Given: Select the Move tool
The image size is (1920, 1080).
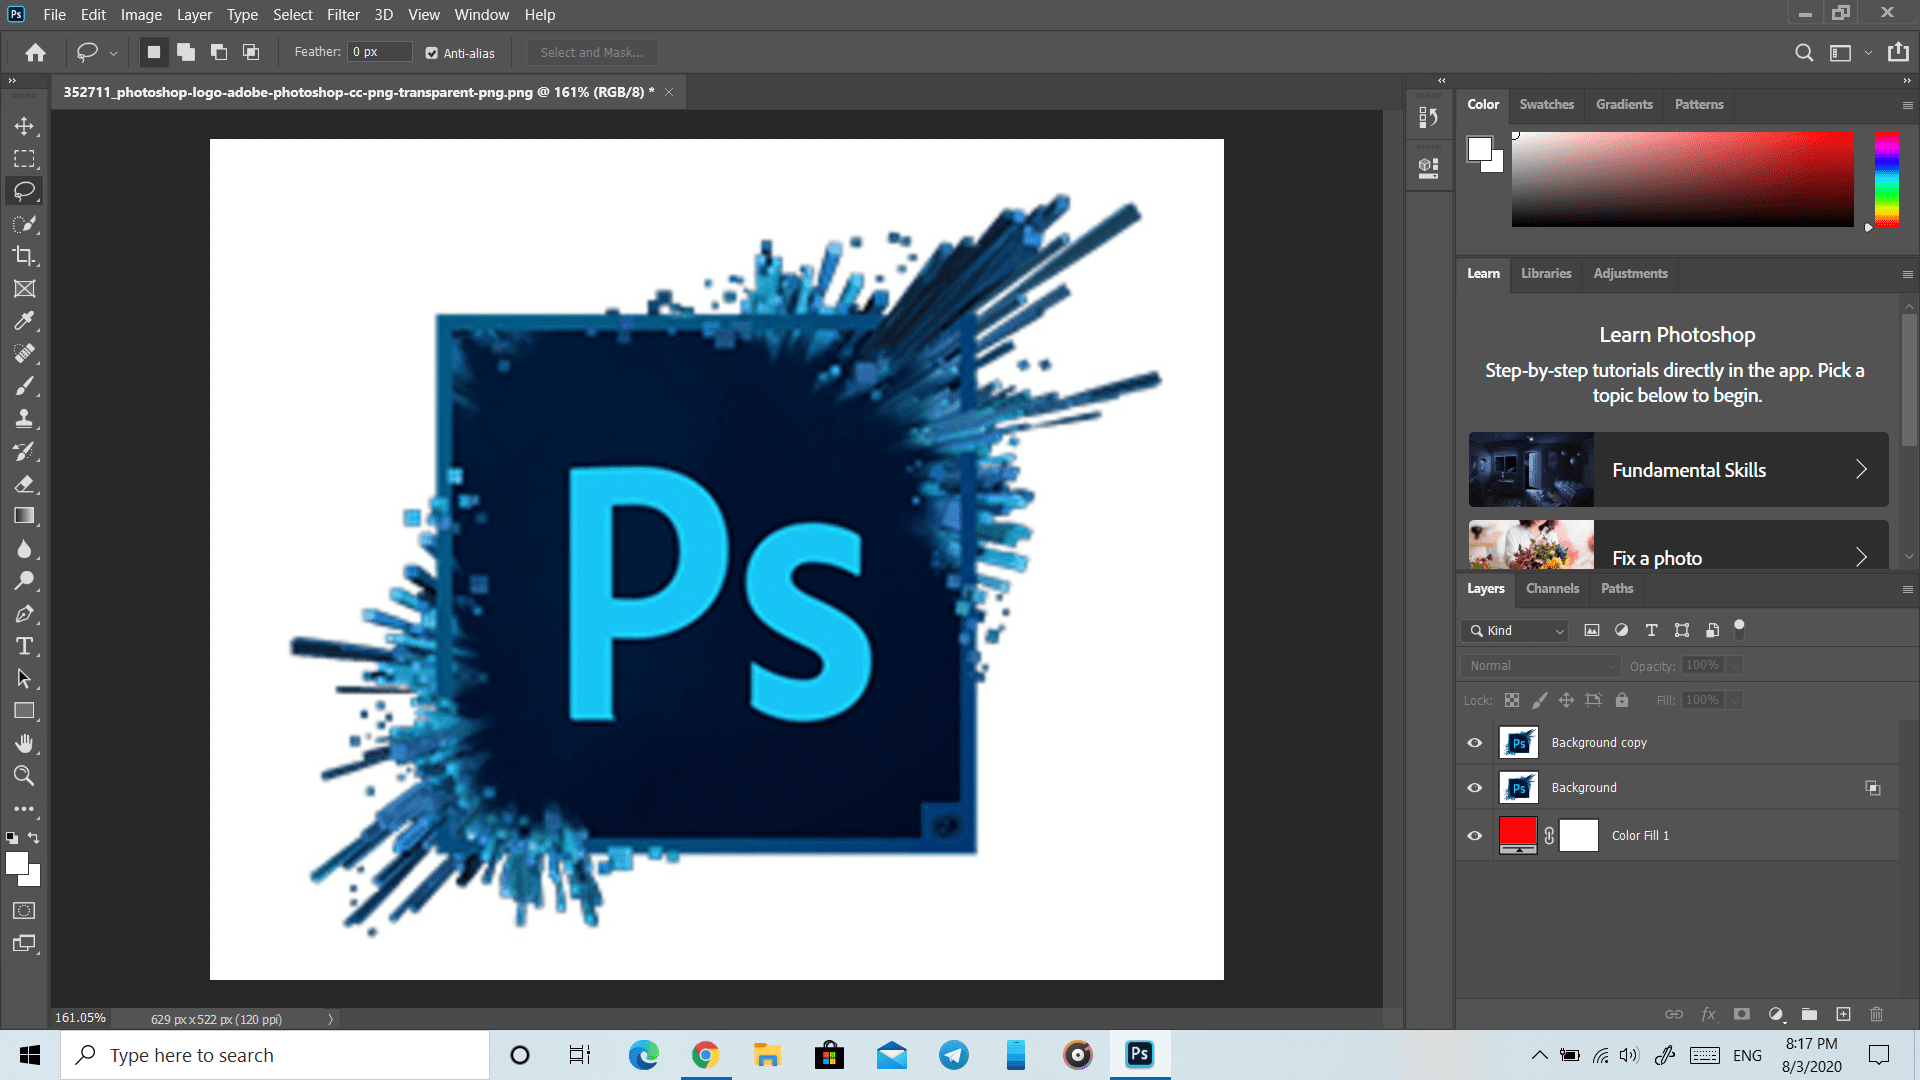Looking at the screenshot, I should [24, 126].
